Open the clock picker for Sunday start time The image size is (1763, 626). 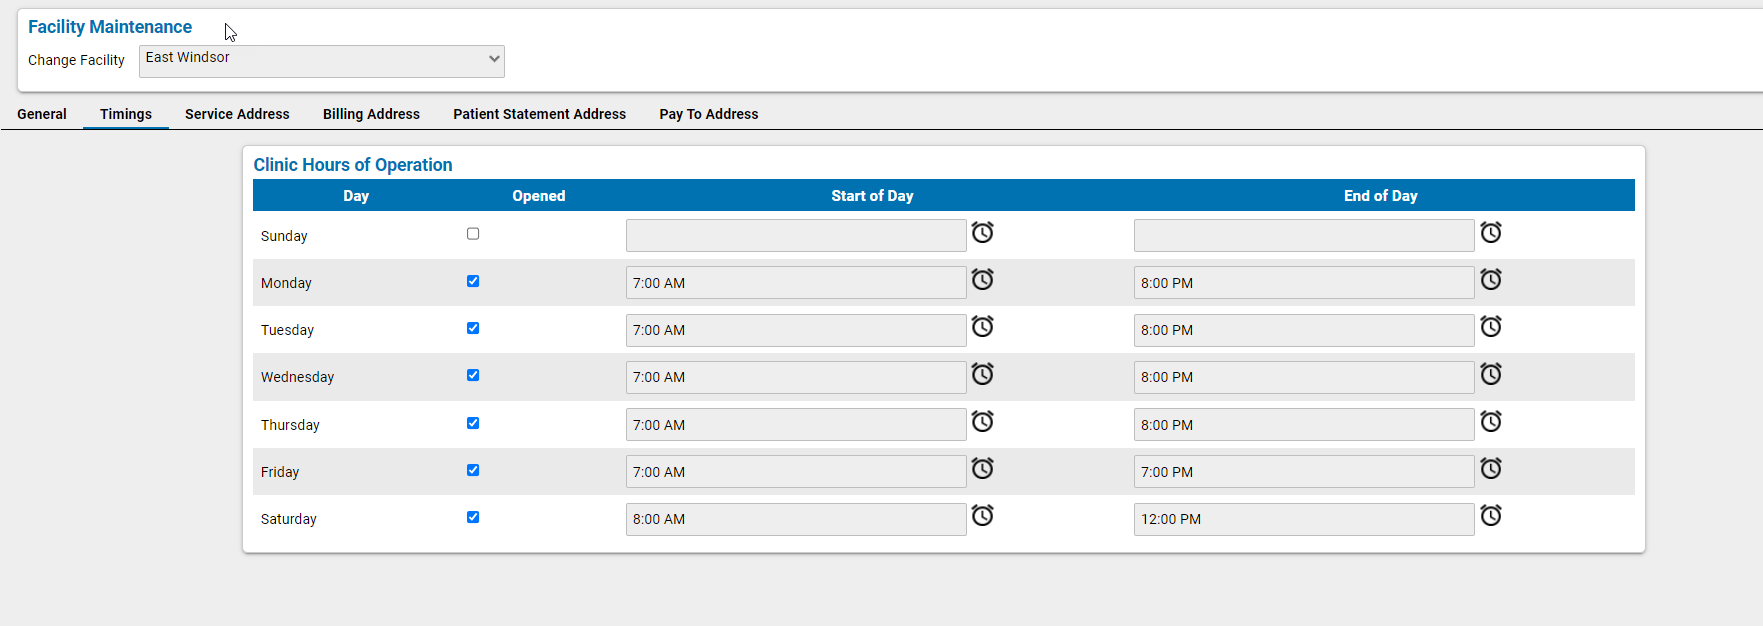(982, 233)
